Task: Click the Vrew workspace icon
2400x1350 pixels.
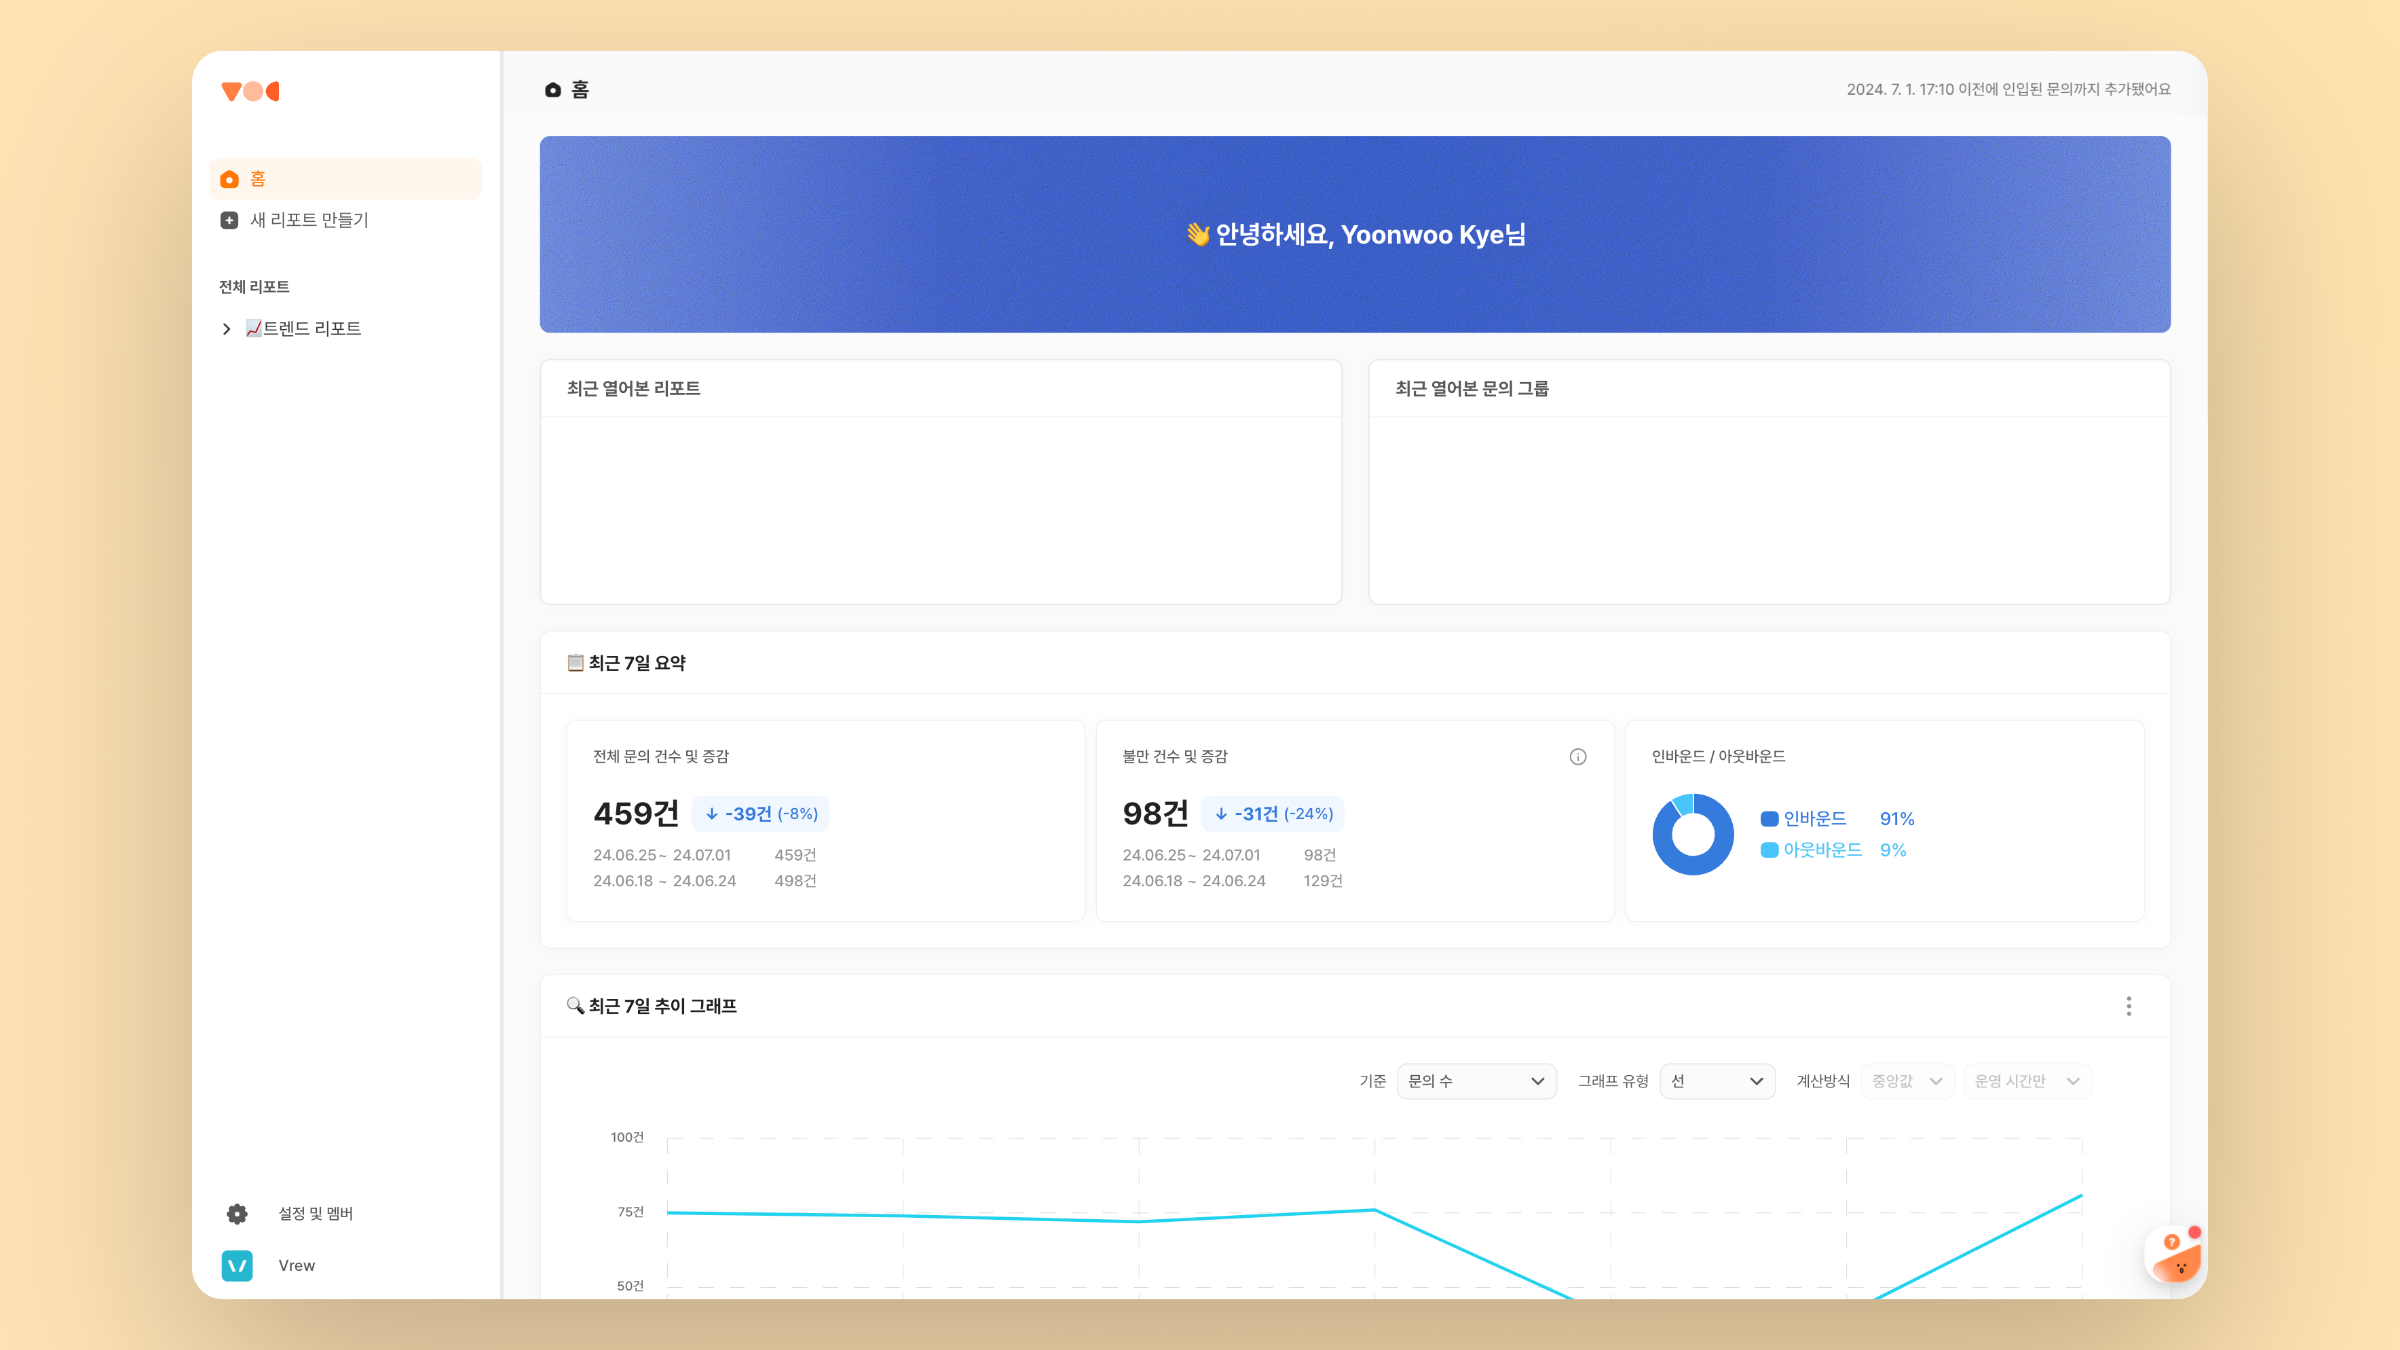Action: pyautogui.click(x=237, y=1265)
